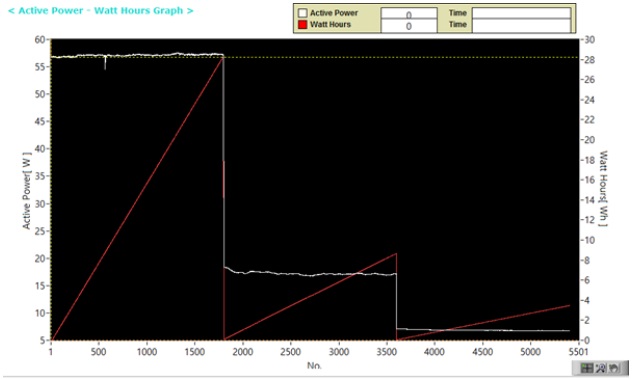Choose the hand panning tool in graph palette

tap(614, 367)
